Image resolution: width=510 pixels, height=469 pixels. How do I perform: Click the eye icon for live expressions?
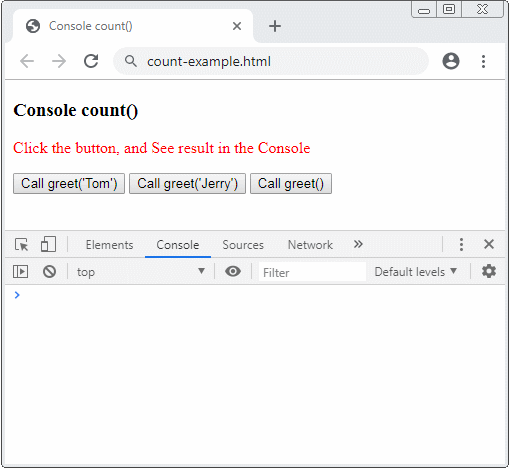pyautogui.click(x=233, y=272)
